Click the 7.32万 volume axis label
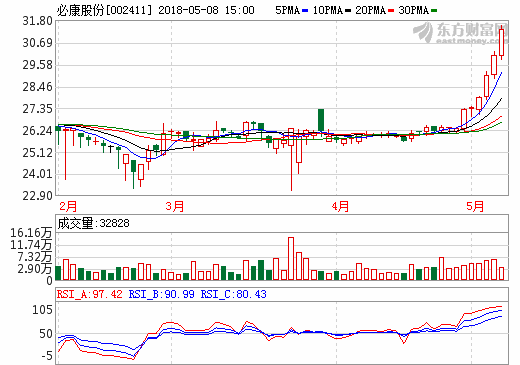520x365 pixels. [x=35, y=257]
